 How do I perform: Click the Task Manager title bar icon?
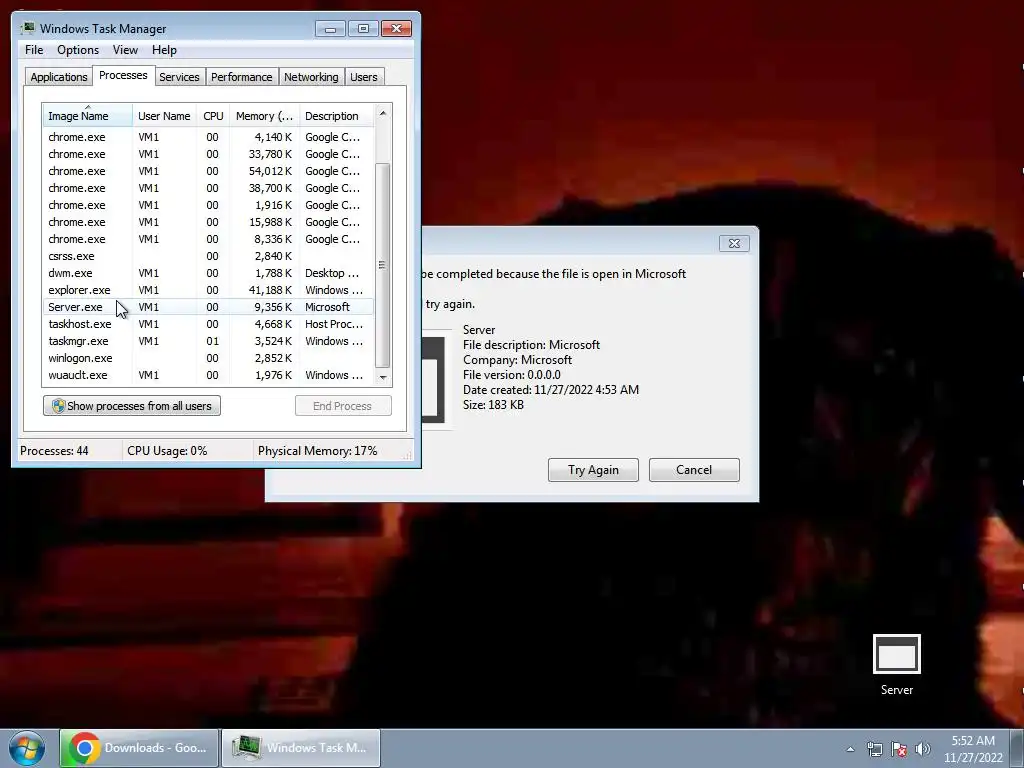tap(28, 28)
